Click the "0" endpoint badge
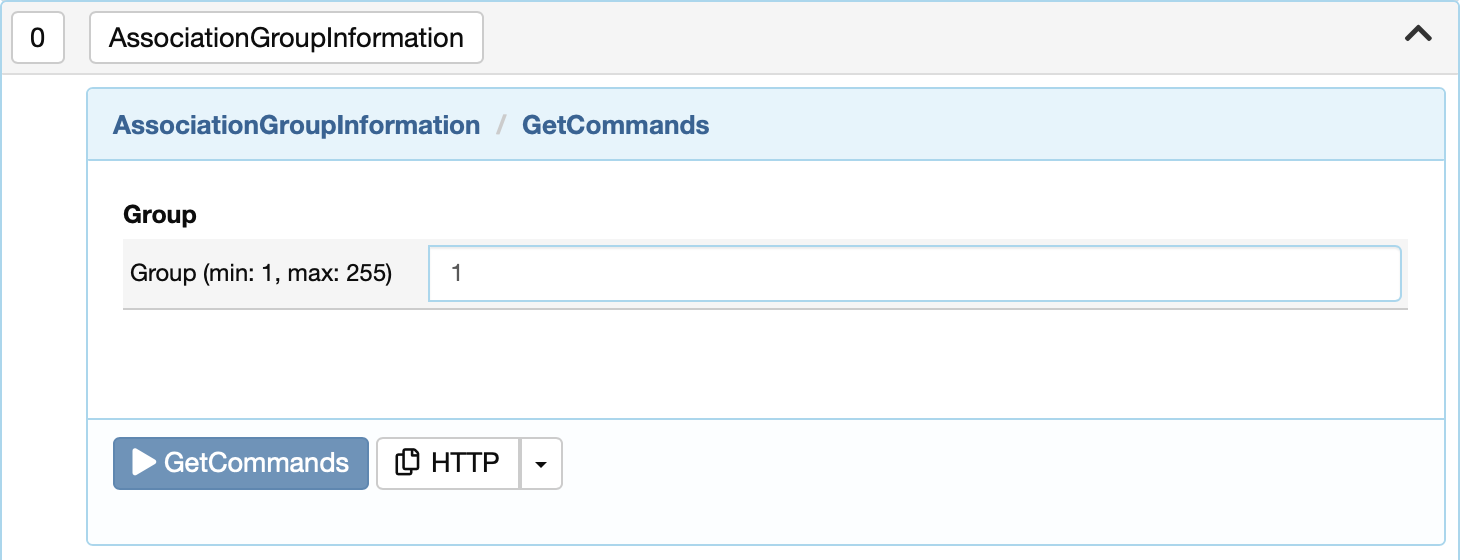The image size is (1460, 560). coord(38,38)
